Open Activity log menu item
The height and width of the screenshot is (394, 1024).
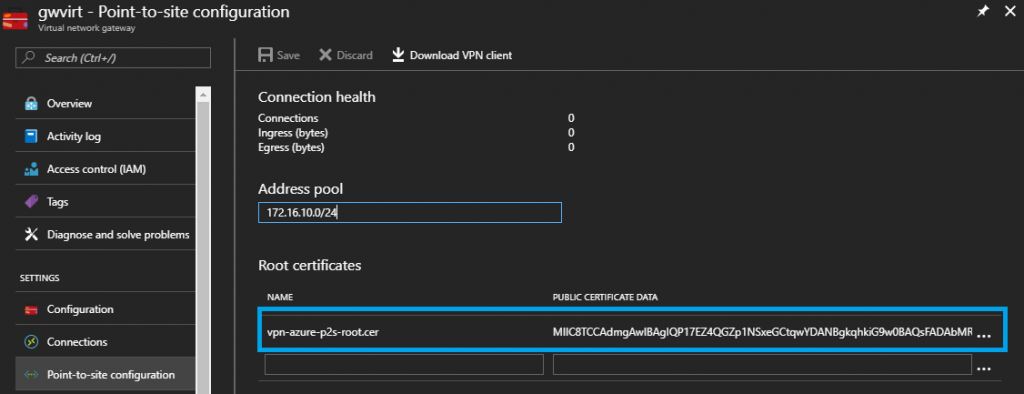point(105,137)
